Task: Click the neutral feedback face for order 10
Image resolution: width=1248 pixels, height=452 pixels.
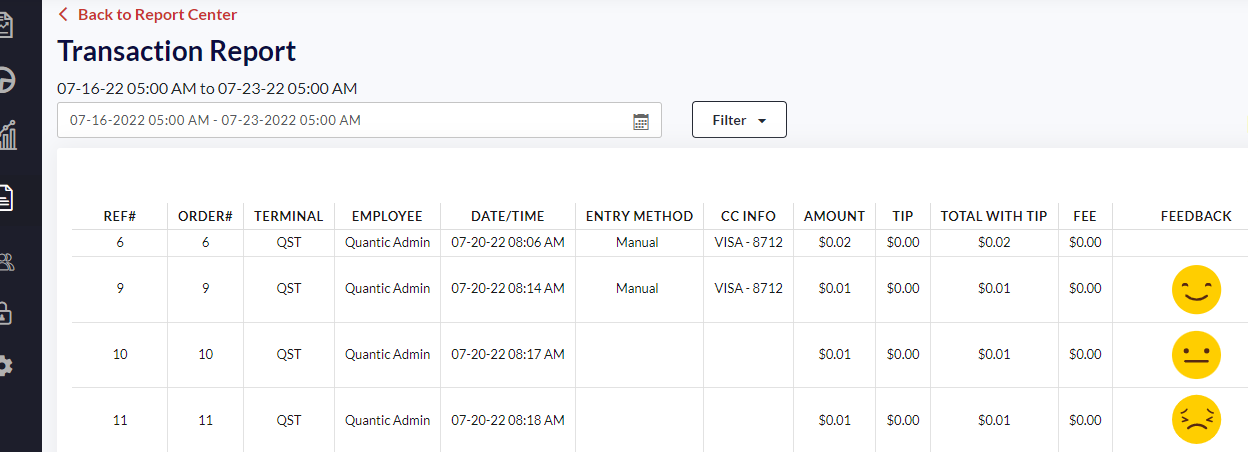Action: tap(1196, 355)
